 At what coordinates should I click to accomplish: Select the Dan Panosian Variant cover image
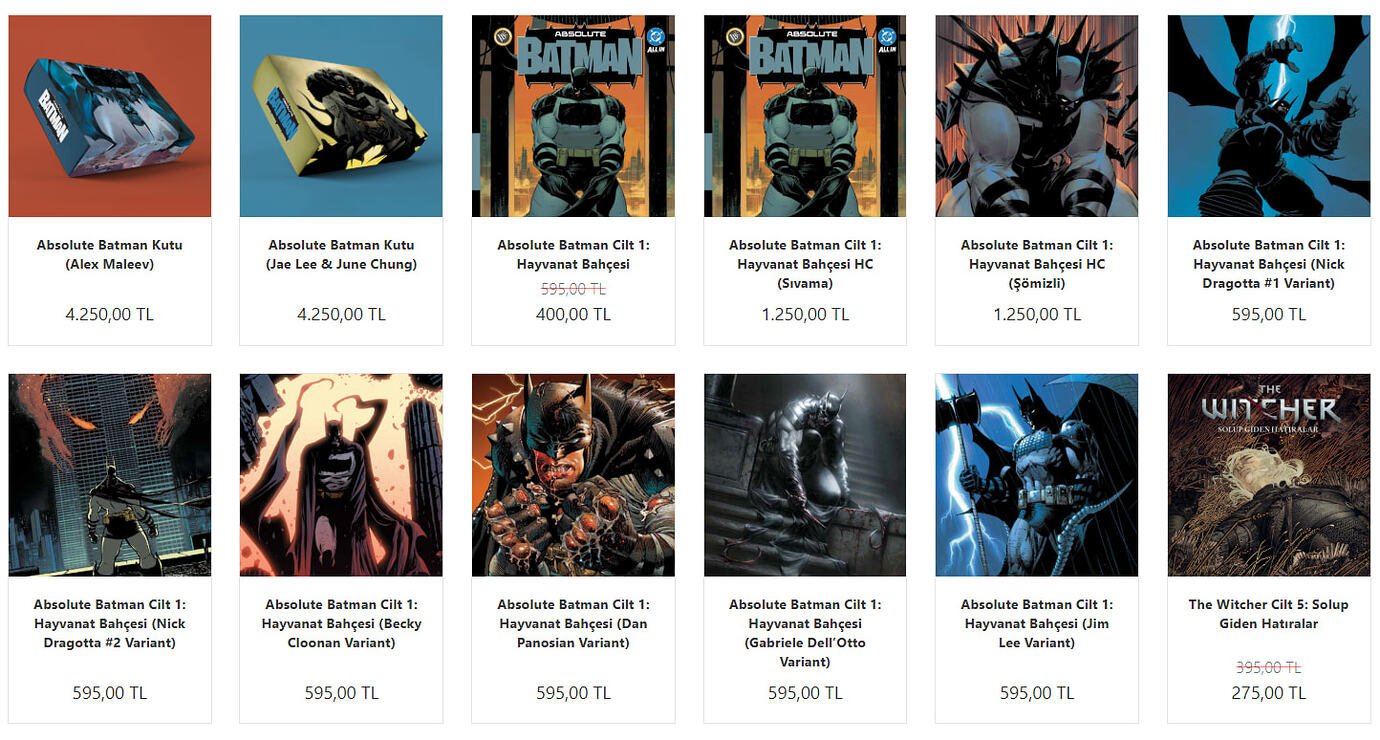[573, 475]
